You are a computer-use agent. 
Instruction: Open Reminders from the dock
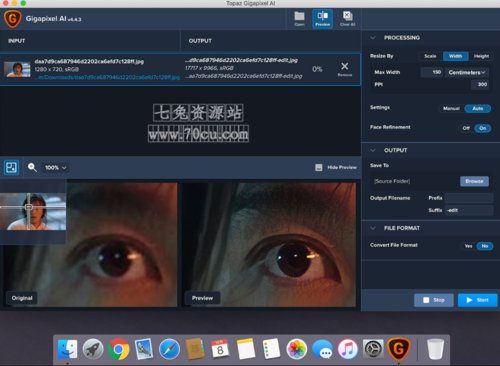(x=271, y=349)
